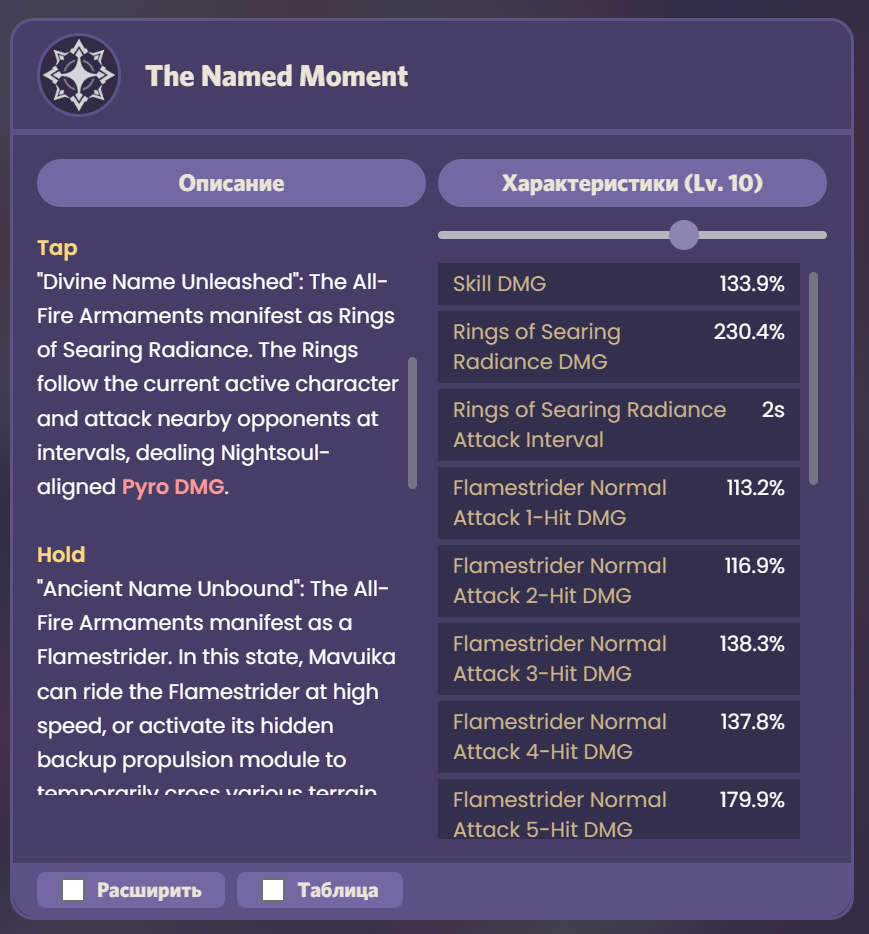Image resolution: width=869 pixels, height=934 pixels.
Task: Open the Характеристики (Lv. 10) tab
Action: [632, 183]
